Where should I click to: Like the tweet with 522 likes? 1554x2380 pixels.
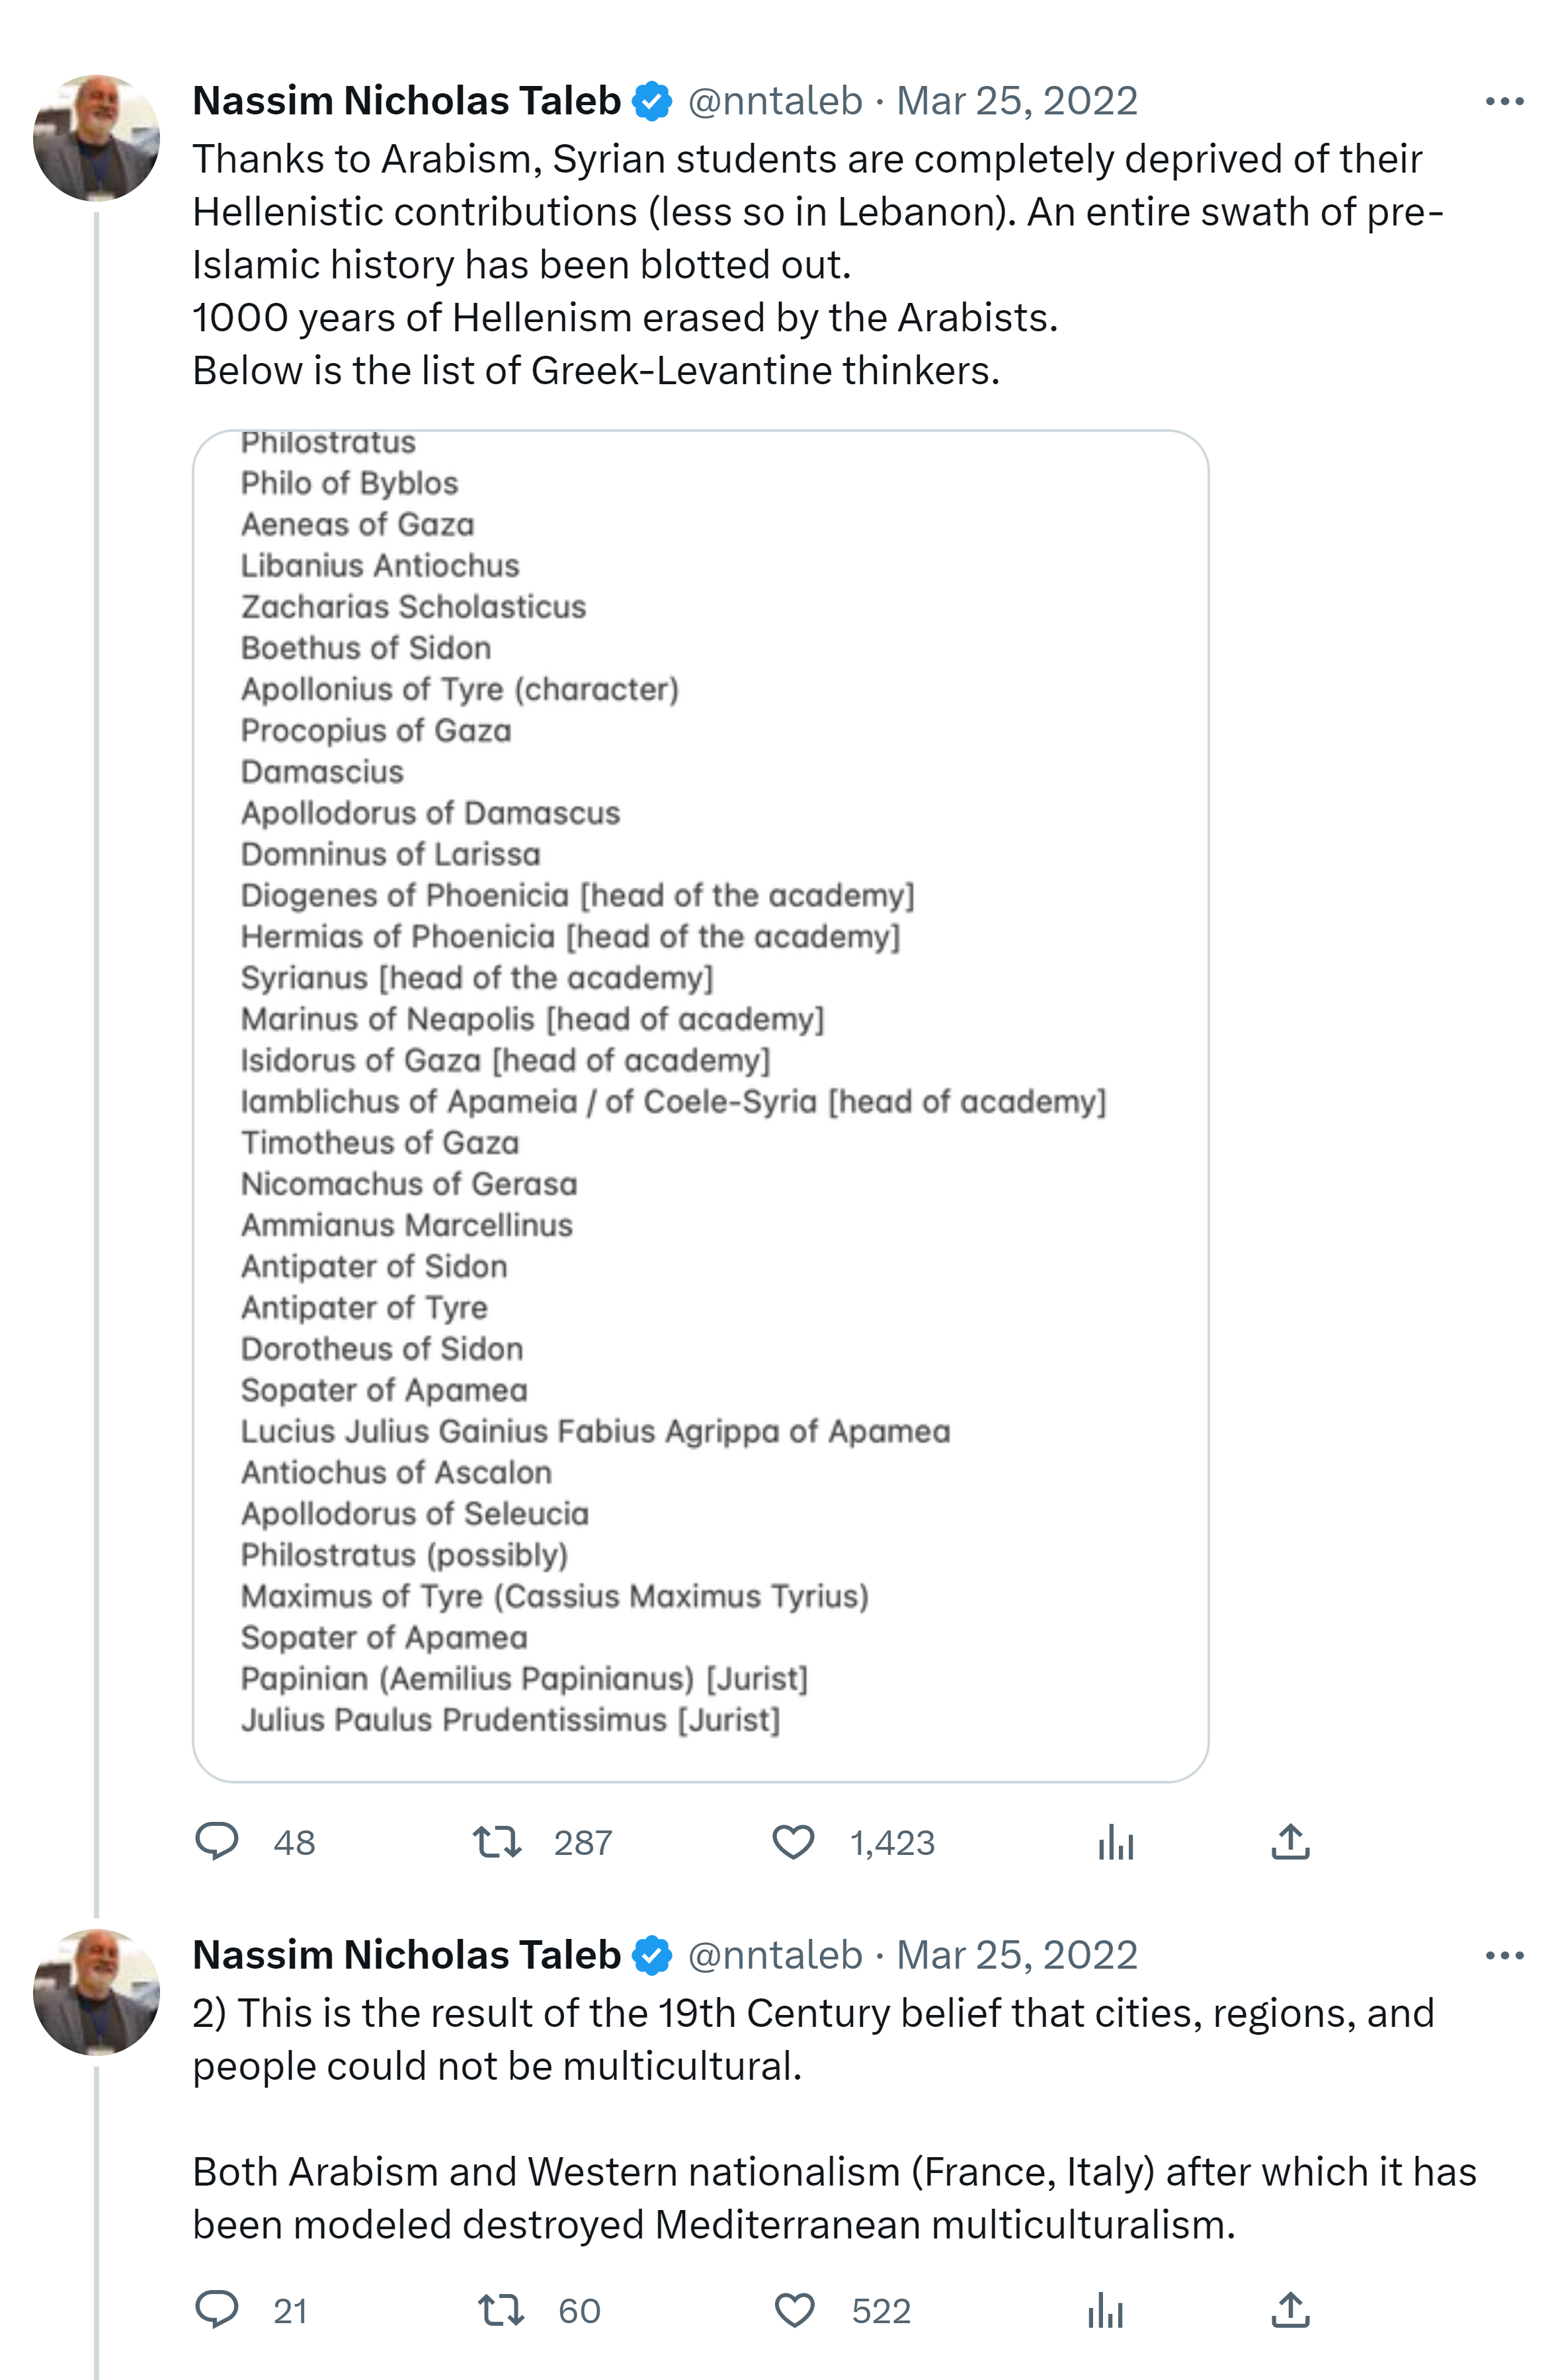point(795,2309)
